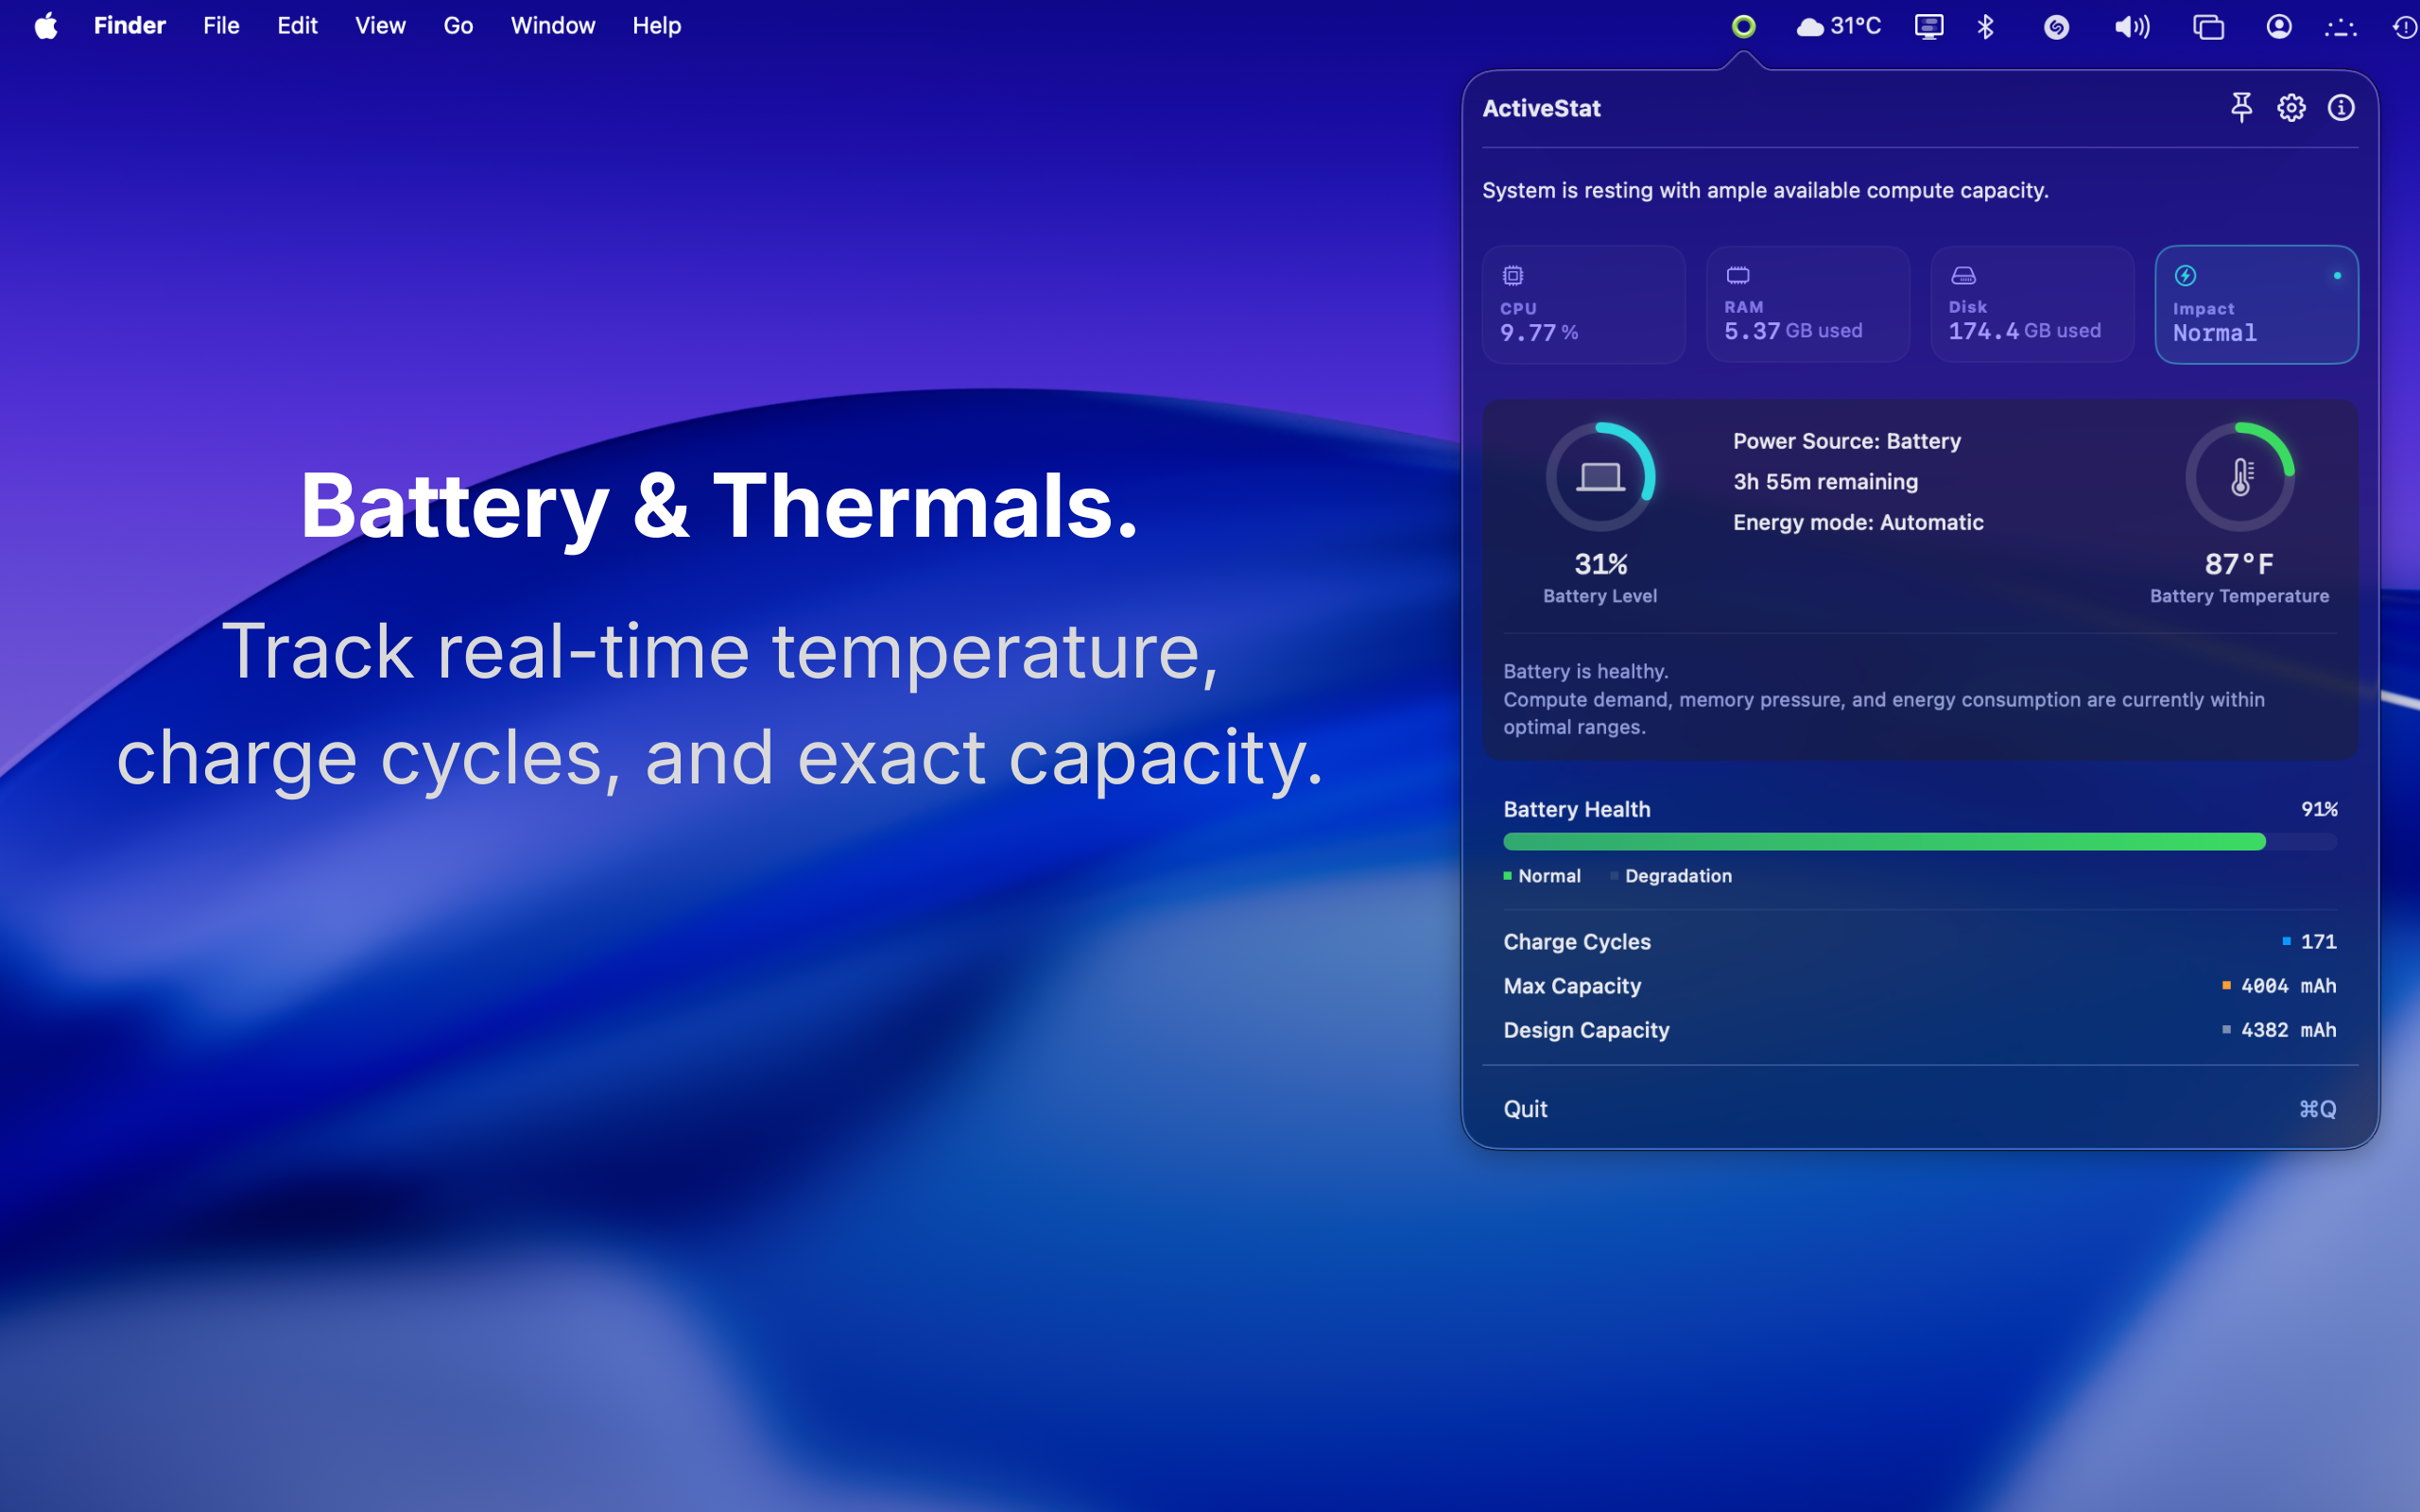The image size is (2420, 1512).
Task: Click the RAM icon above 5.37 GB used
Action: tap(1737, 275)
